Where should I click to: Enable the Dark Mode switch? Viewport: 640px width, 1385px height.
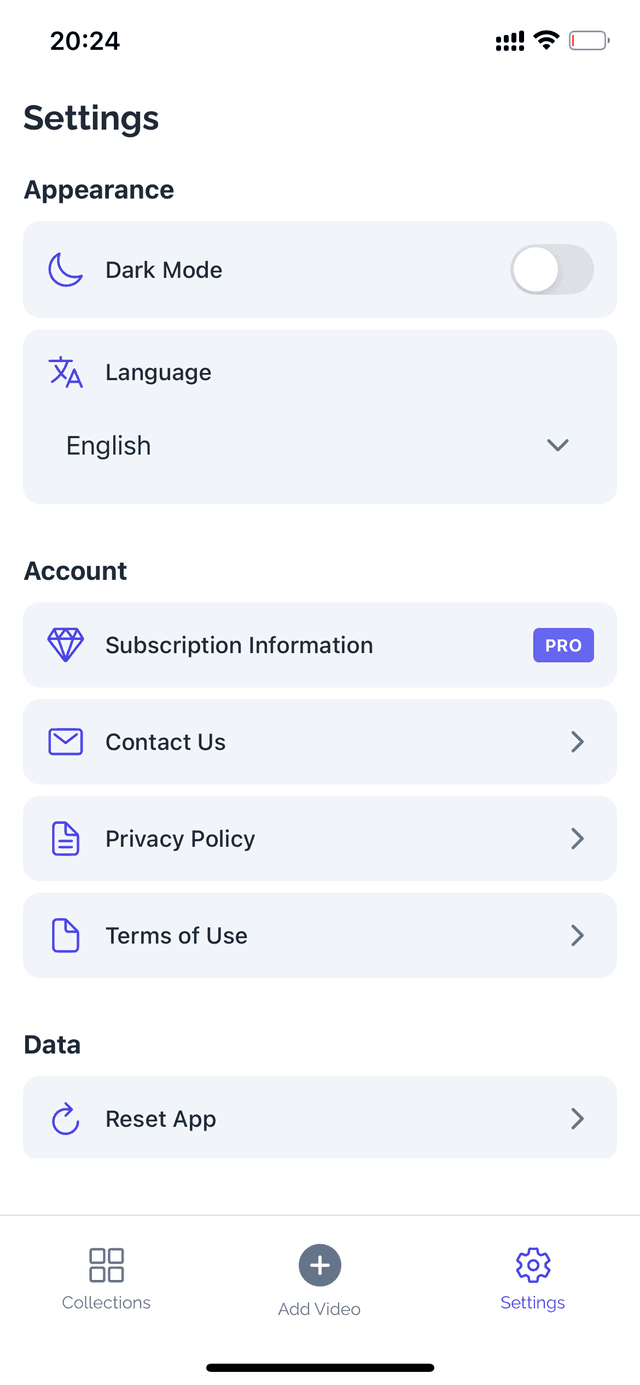click(551, 270)
